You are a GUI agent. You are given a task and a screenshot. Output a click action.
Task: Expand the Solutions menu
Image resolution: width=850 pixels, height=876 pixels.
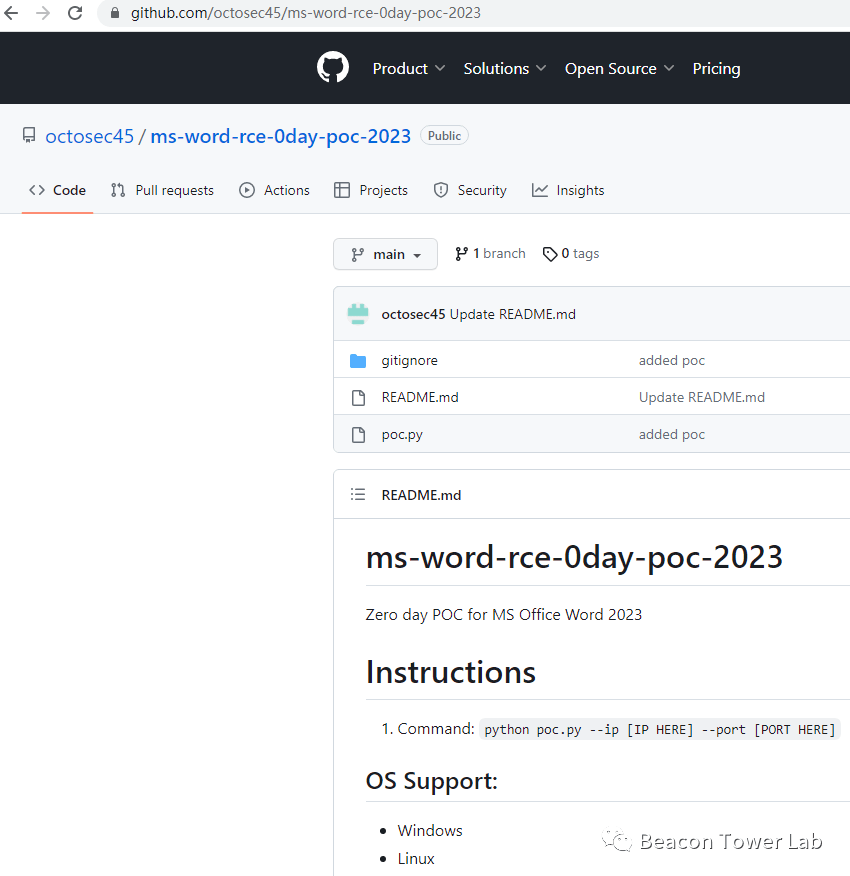505,68
